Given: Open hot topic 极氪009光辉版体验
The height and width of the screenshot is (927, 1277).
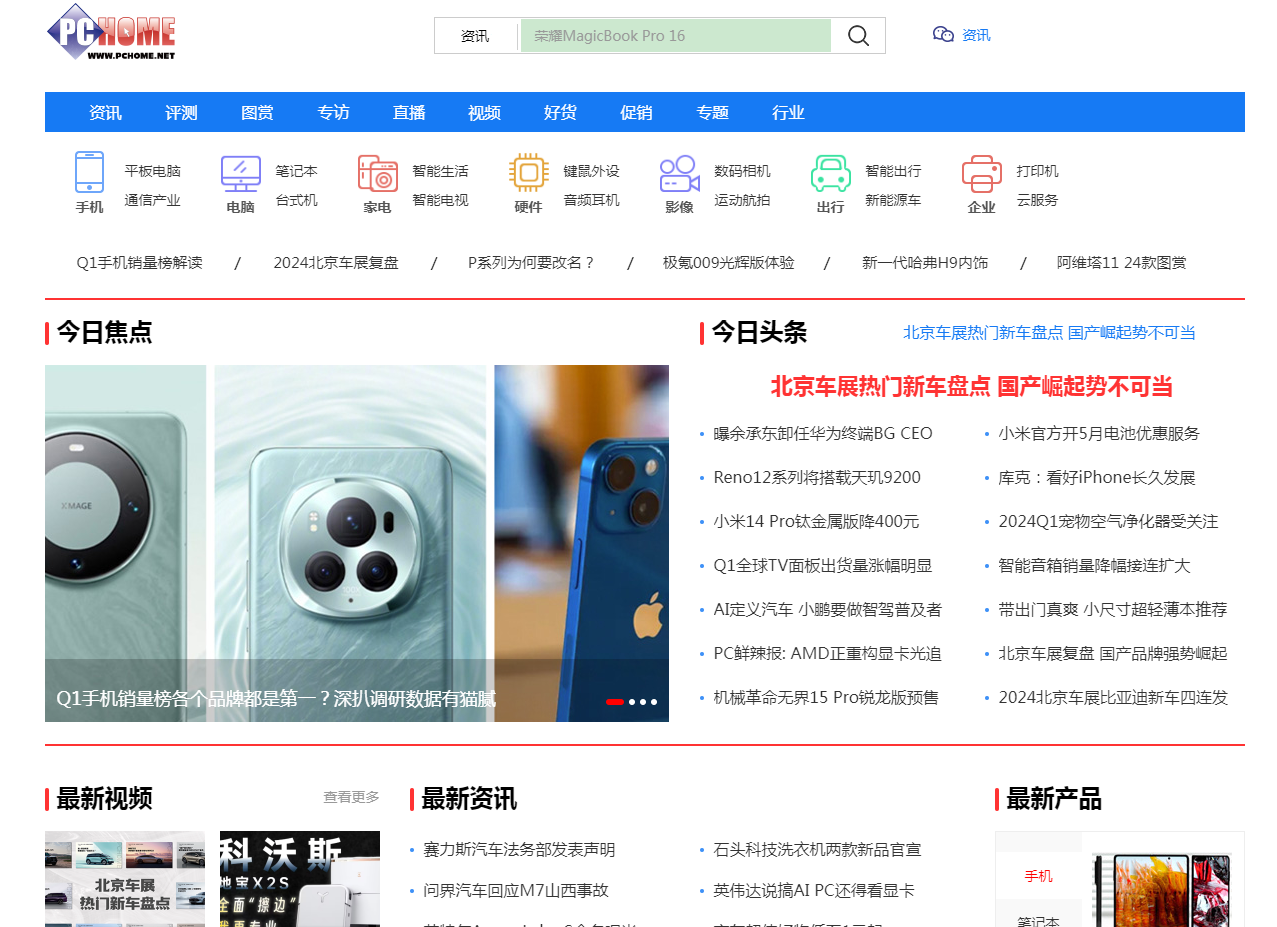Looking at the screenshot, I should [728, 263].
